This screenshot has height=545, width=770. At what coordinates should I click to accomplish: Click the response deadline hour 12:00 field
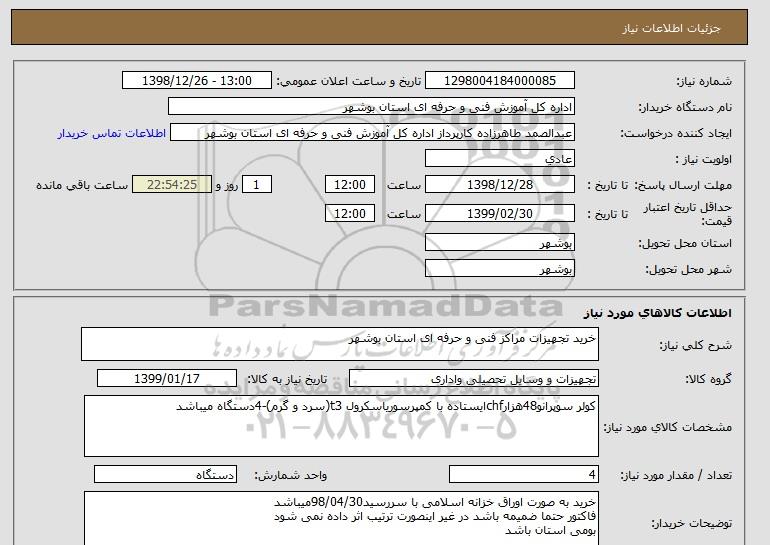click(350, 185)
